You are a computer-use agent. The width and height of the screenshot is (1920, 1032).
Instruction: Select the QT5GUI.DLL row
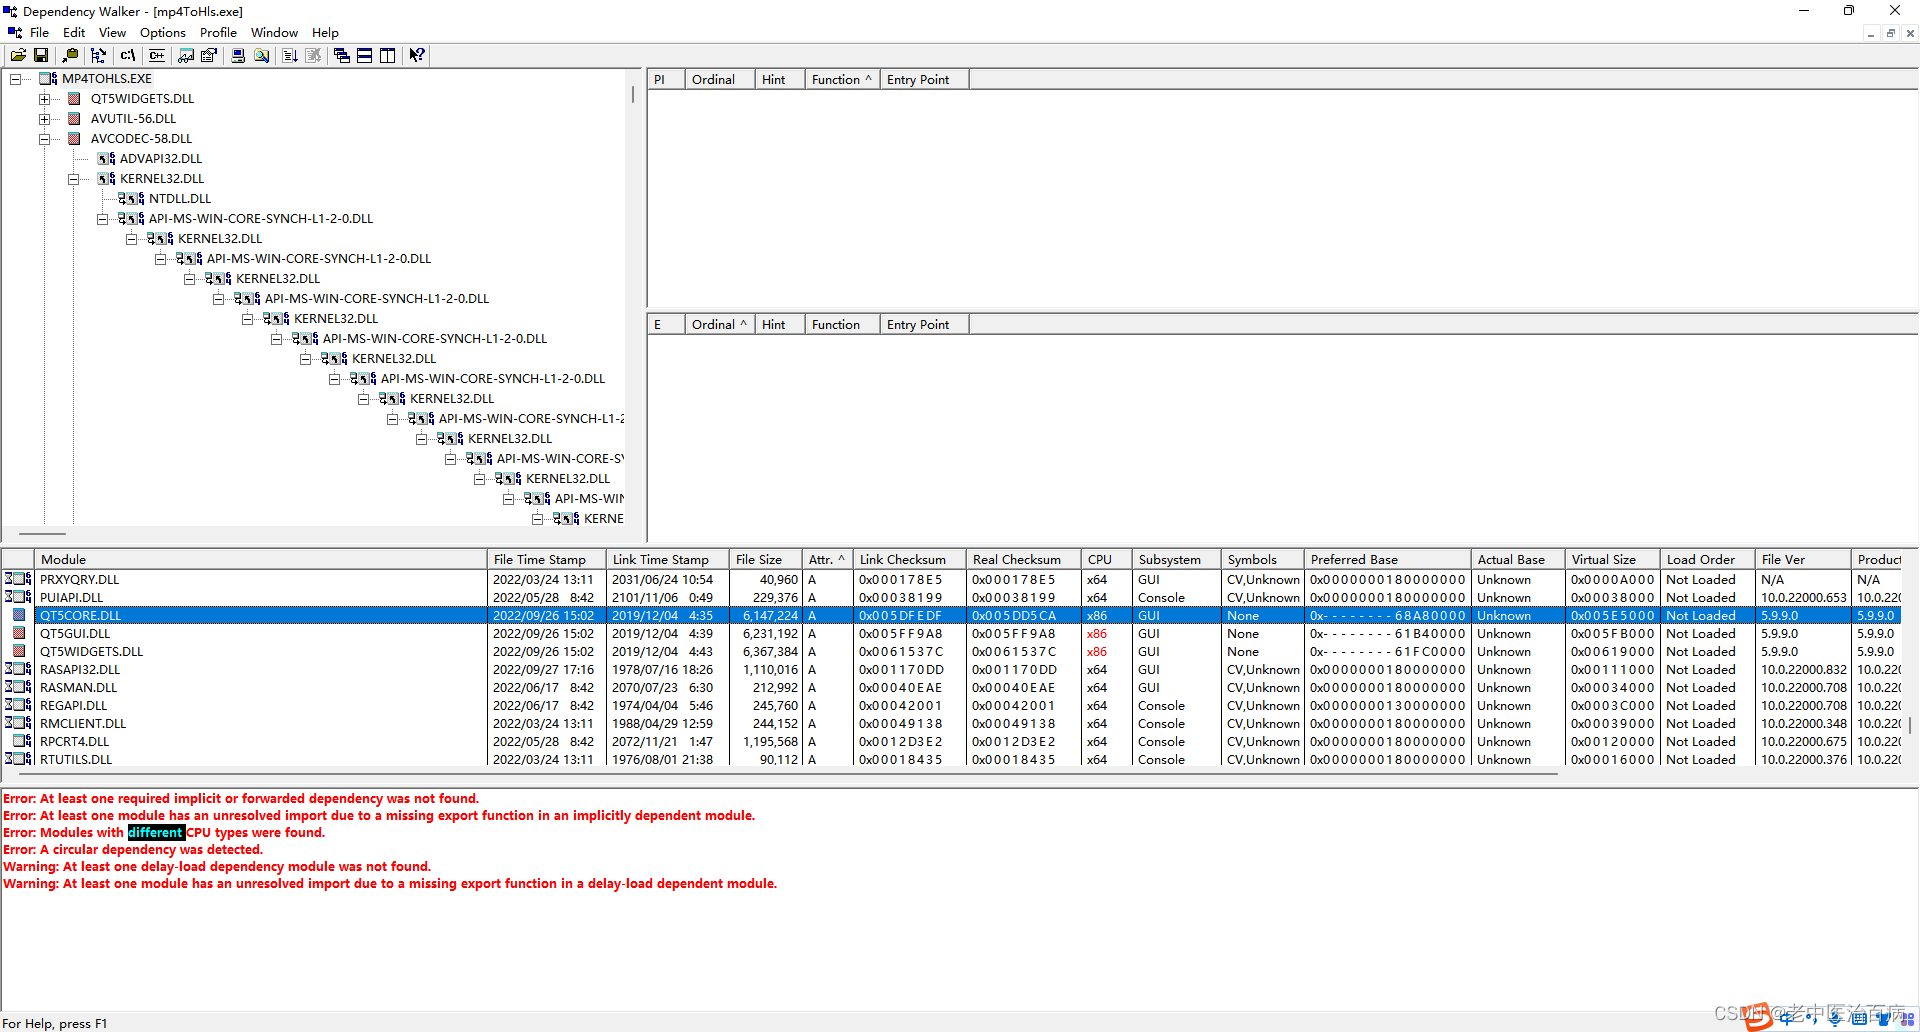coord(75,633)
